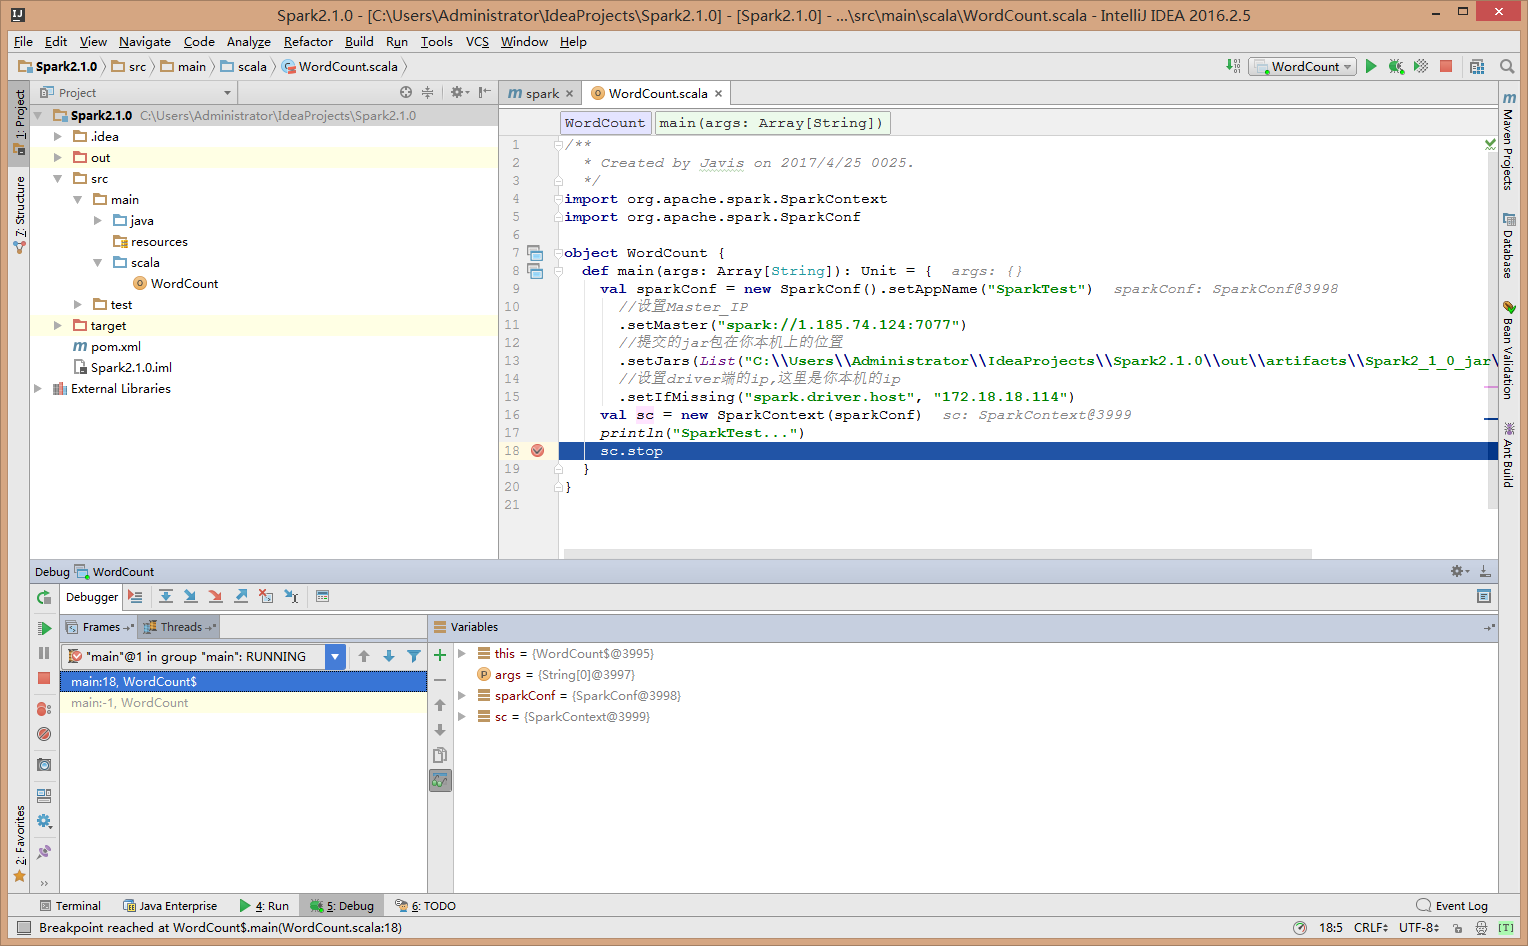The width and height of the screenshot is (1528, 946).
Task: Toggle the breakpoint on line 18
Action: [537, 451]
